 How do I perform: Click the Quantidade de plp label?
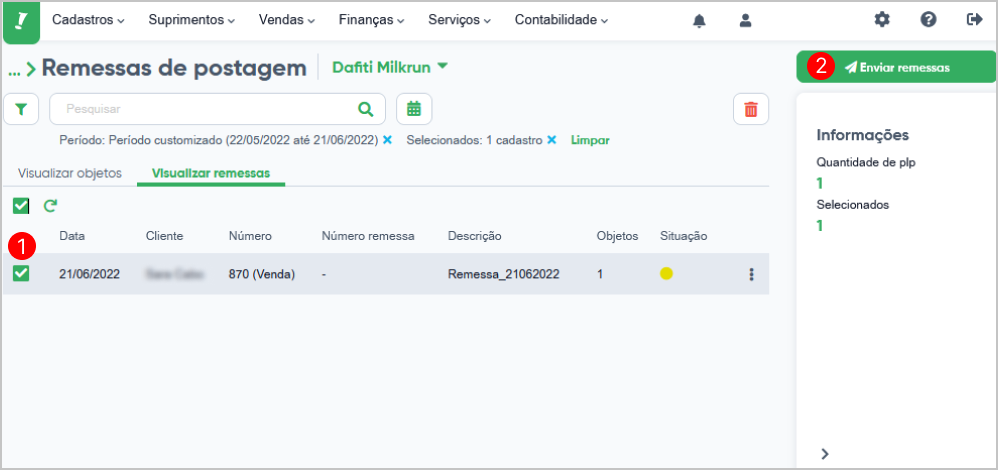(866, 162)
